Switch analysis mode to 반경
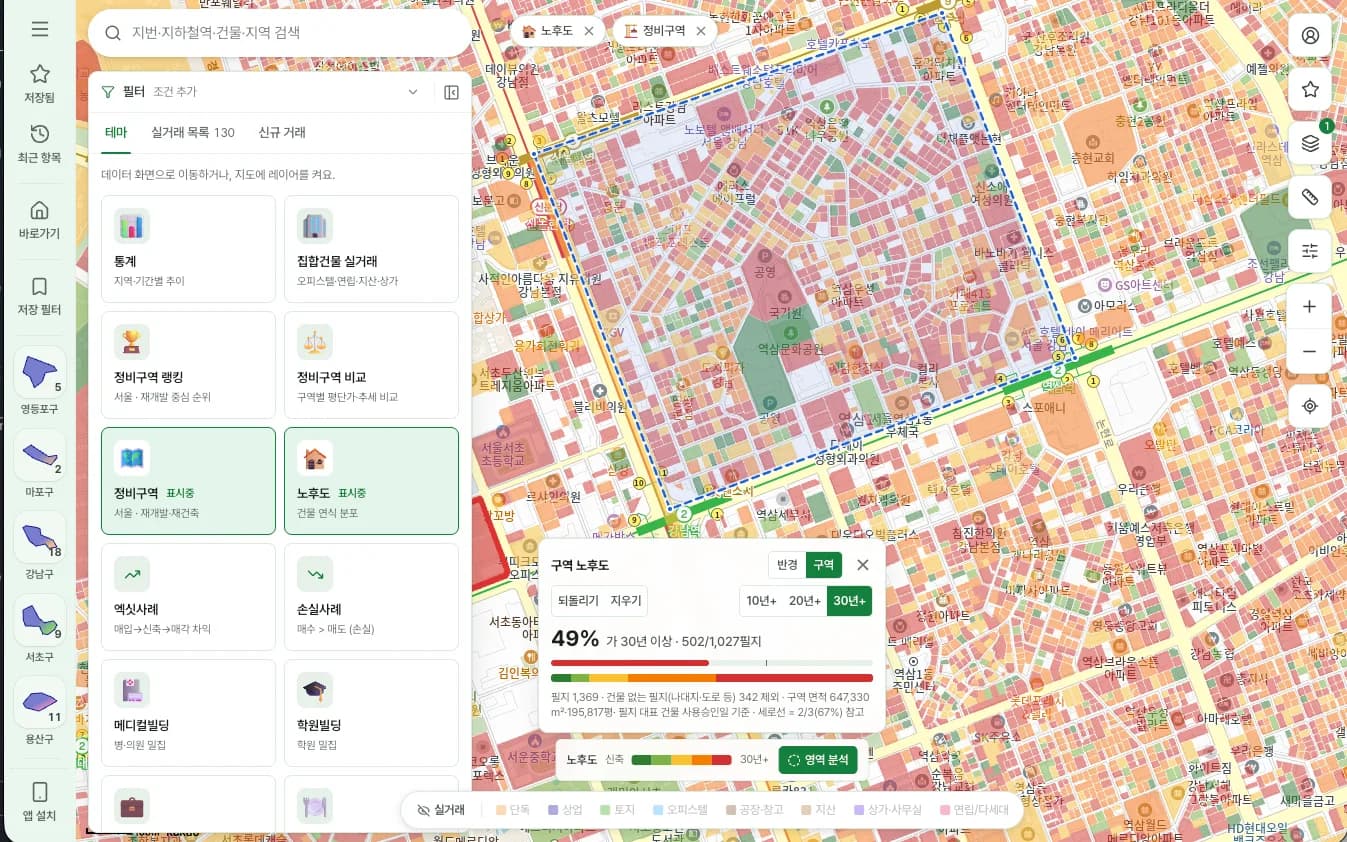Image resolution: width=1347 pixels, height=842 pixels. pyautogui.click(x=787, y=565)
